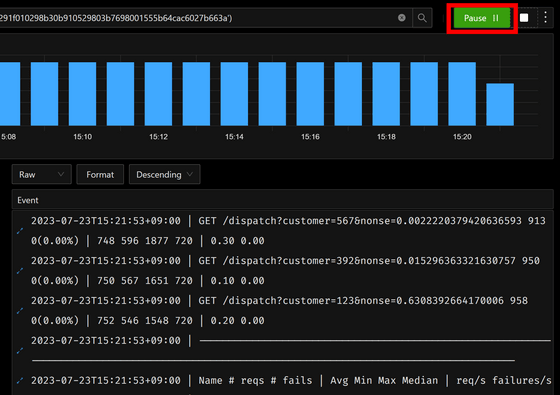Viewport: 560px width, 395px height.
Task: Expand the customer=567 log event row
Action: pyautogui.click(x=20, y=231)
